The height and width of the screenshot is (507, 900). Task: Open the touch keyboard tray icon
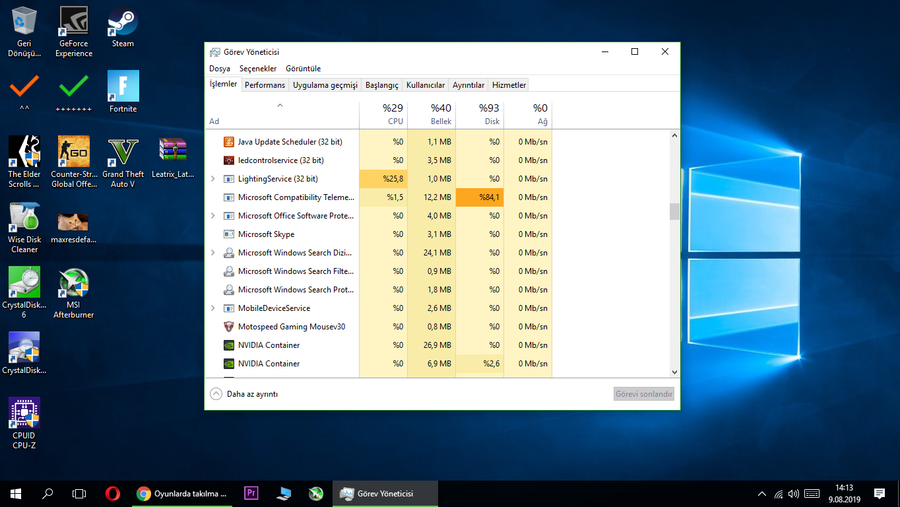click(x=812, y=494)
